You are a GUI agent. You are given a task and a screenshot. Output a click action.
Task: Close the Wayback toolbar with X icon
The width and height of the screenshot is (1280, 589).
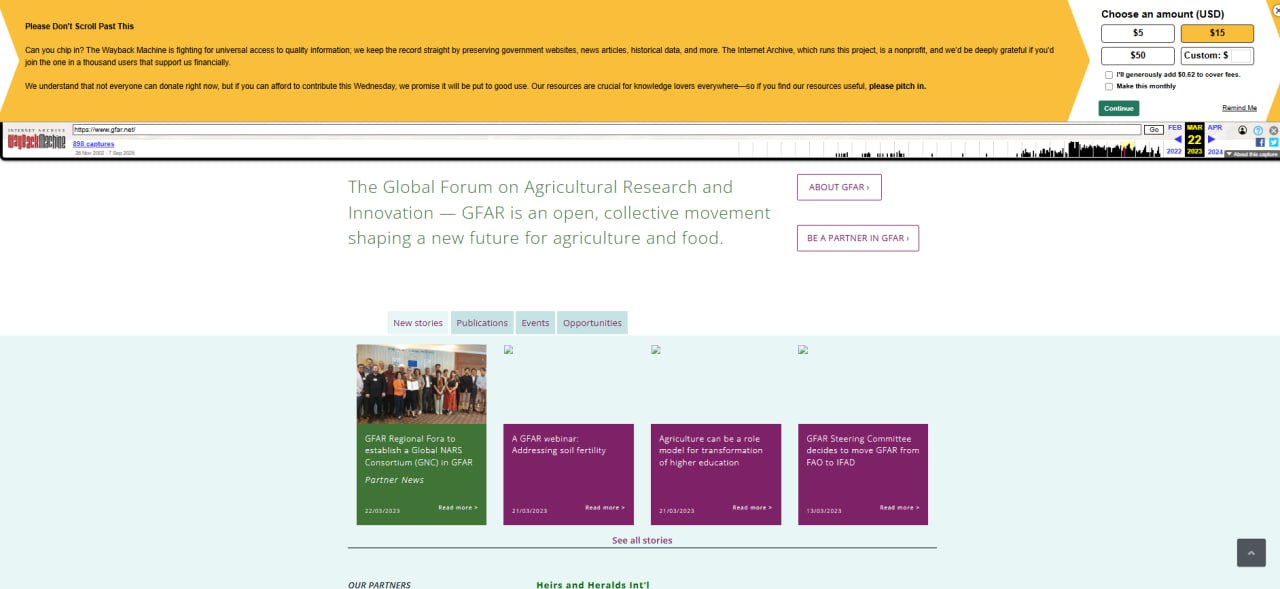[x=1273, y=131]
